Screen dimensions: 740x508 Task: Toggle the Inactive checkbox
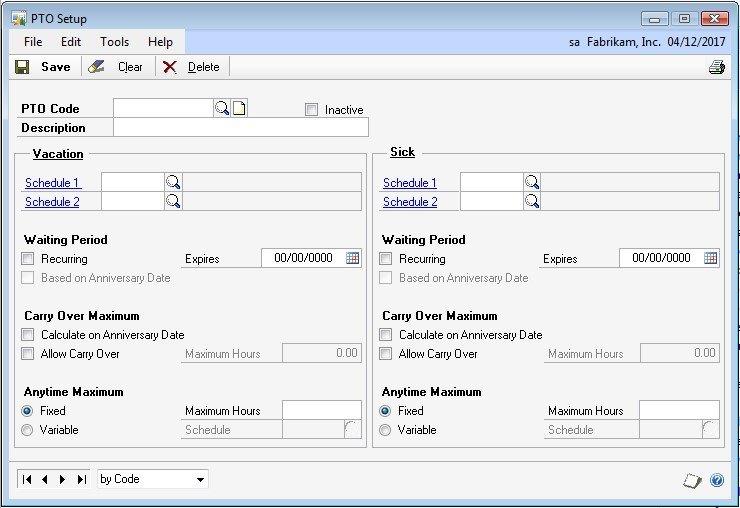(311, 110)
